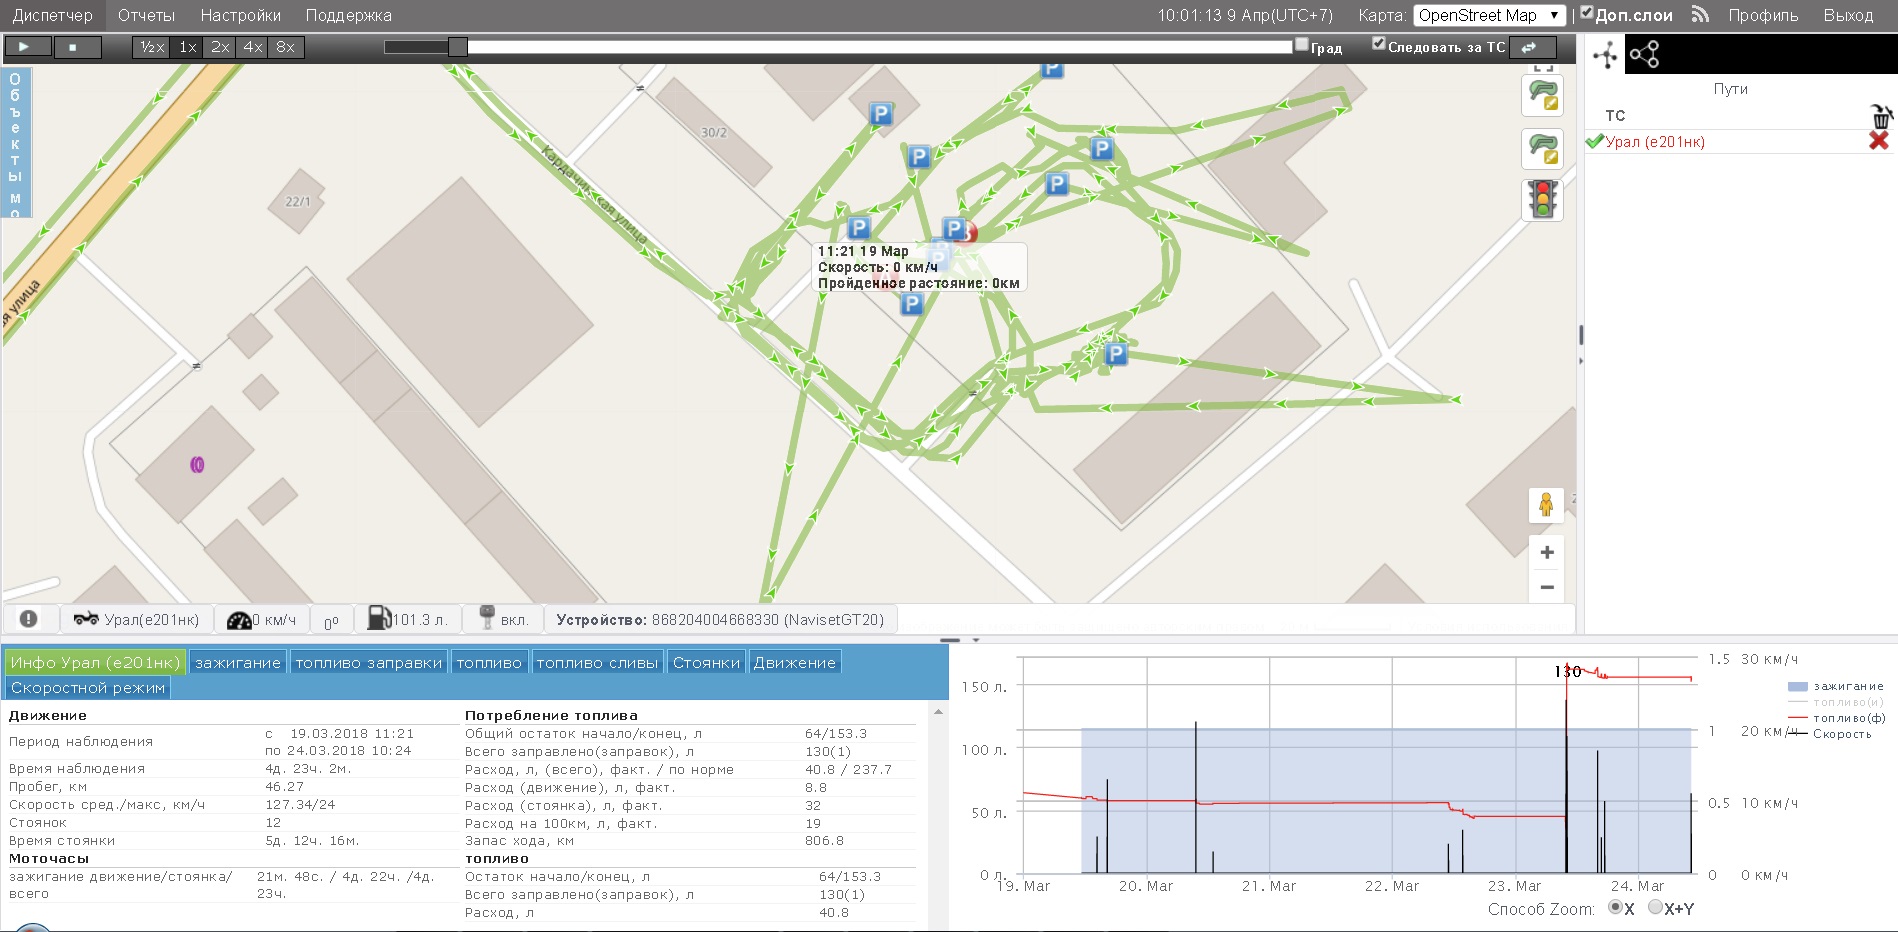
Task: Click the playback timeline slider handle
Action: point(457,47)
